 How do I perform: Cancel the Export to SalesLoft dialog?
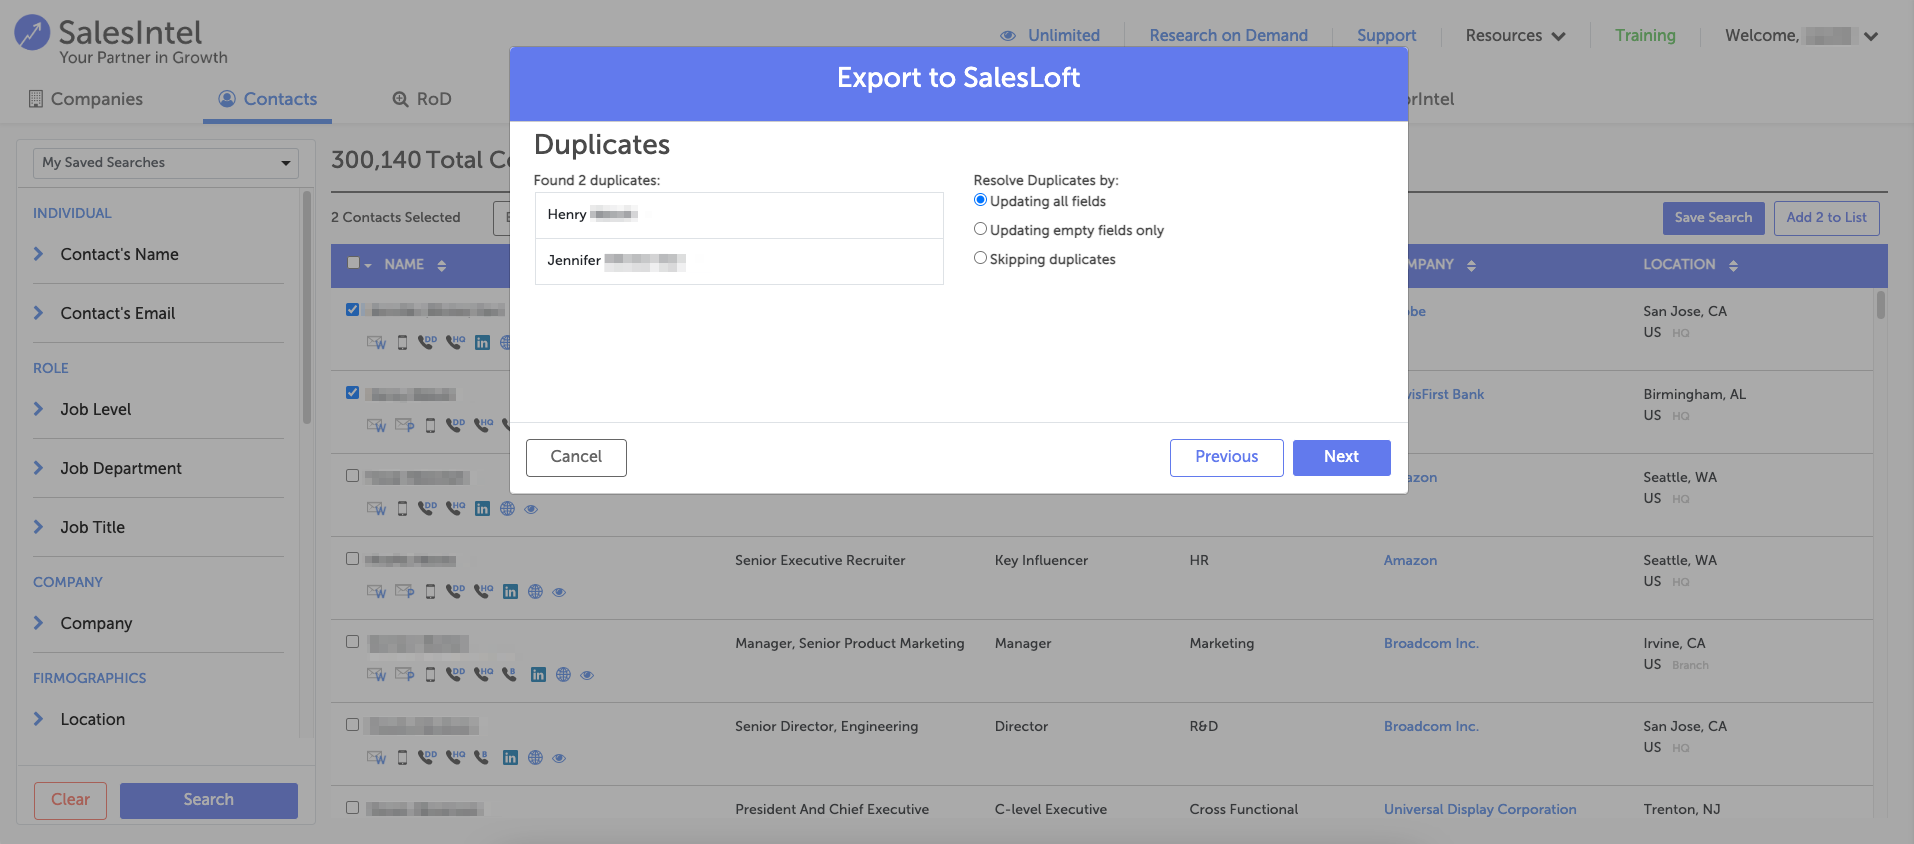576,457
